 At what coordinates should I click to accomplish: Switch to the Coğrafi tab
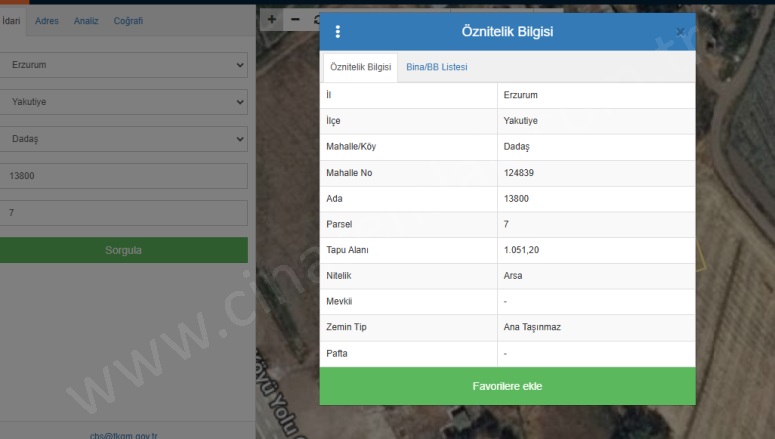tap(128, 21)
